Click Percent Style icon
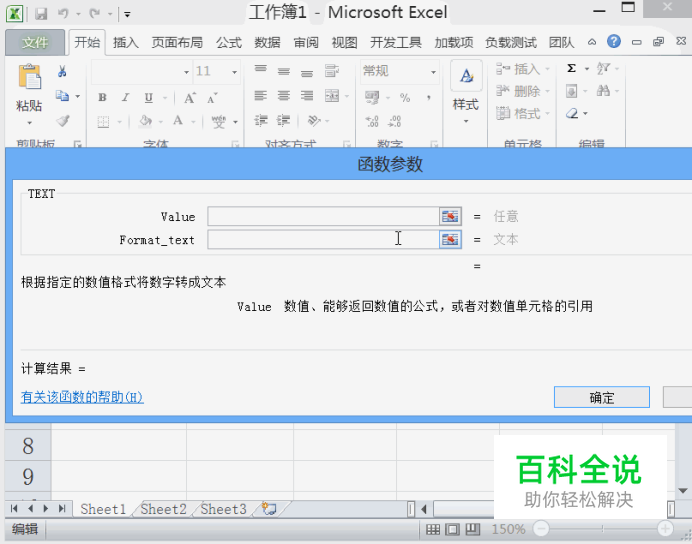The width and height of the screenshot is (692, 544). coord(405,98)
